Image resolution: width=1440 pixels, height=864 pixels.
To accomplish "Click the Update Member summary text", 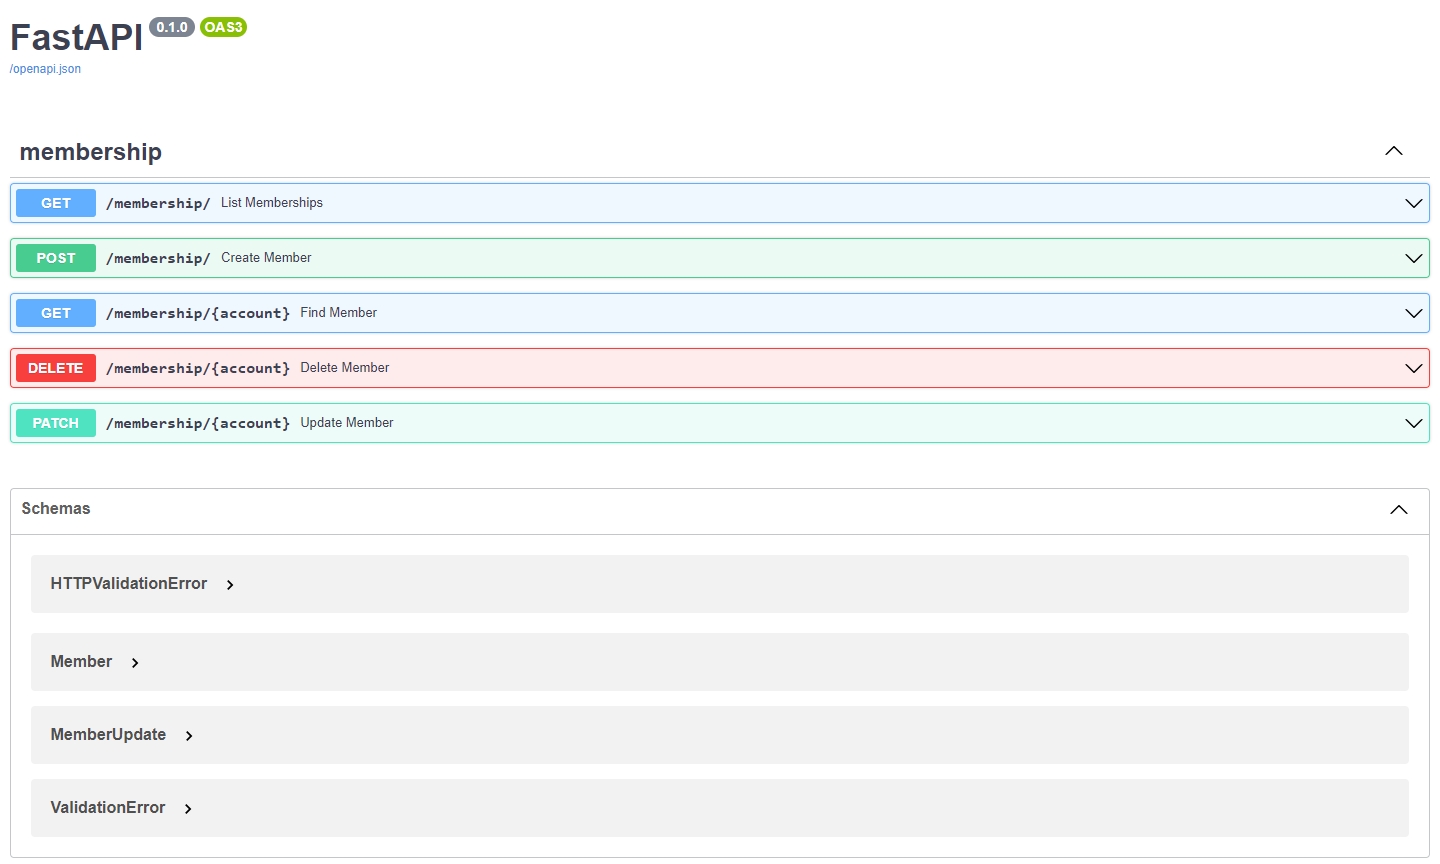I will 347,423.
